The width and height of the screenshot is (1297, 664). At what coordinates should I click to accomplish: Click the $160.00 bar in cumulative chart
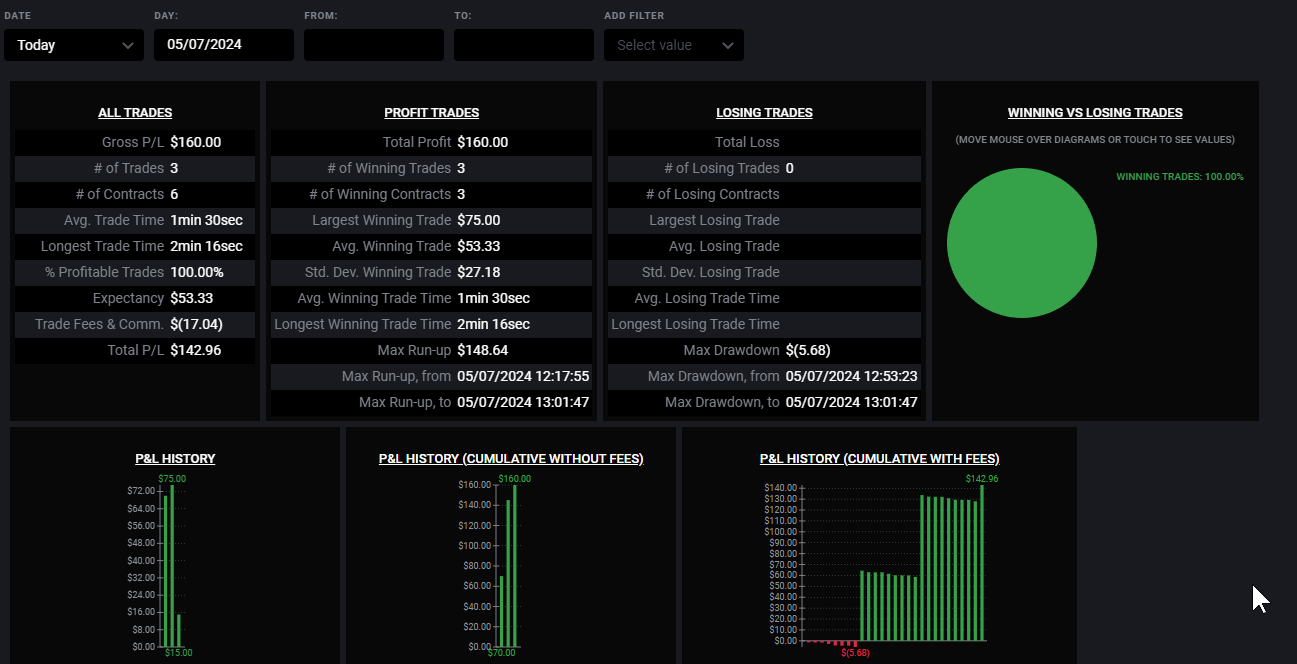point(515,566)
